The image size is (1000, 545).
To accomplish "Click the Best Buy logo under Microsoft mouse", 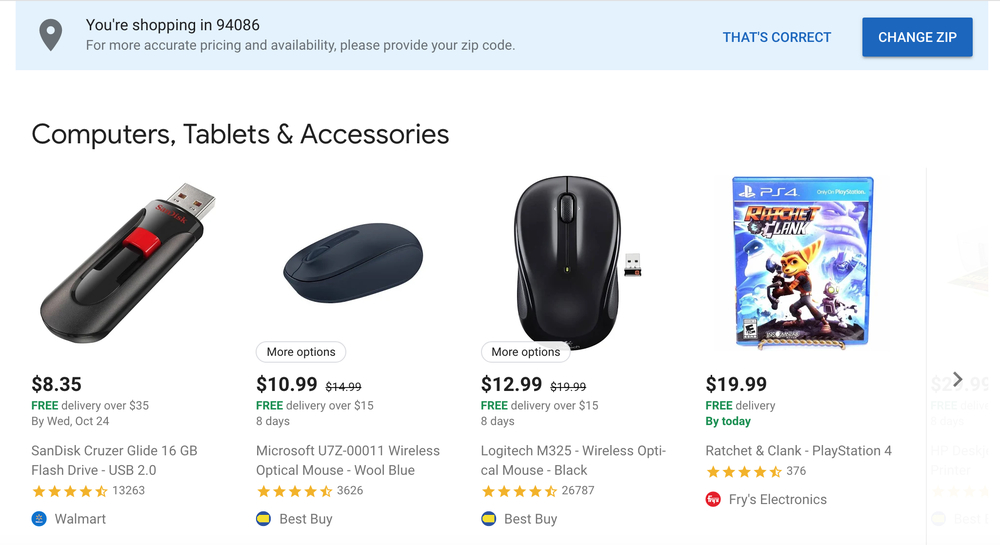I will 264,519.
